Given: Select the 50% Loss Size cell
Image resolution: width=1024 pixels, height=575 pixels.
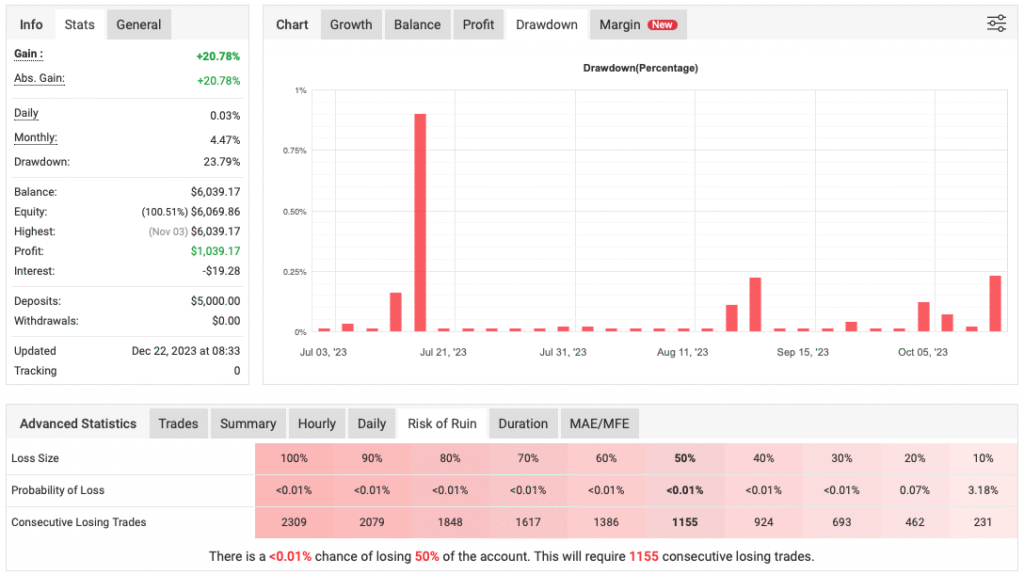Looking at the screenshot, I should (x=685, y=458).
